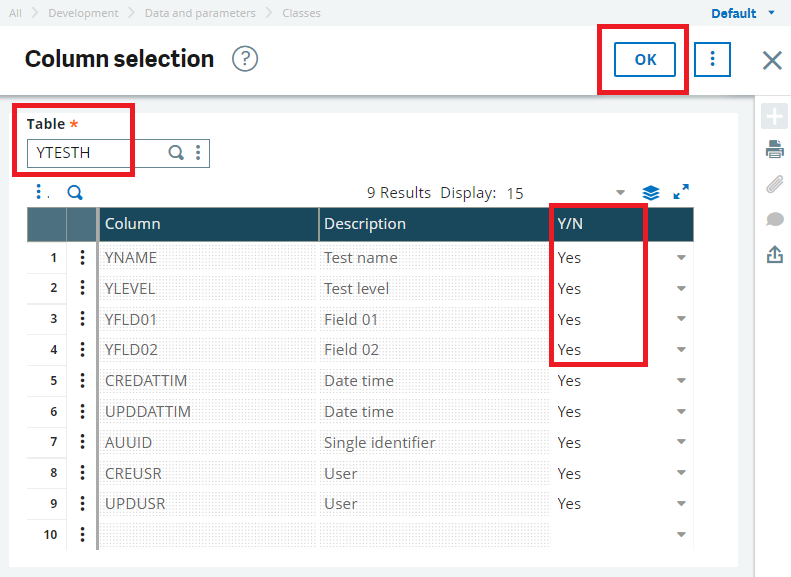791x577 pixels.
Task: Open grid search magnifier above Column header
Action: 75,193
